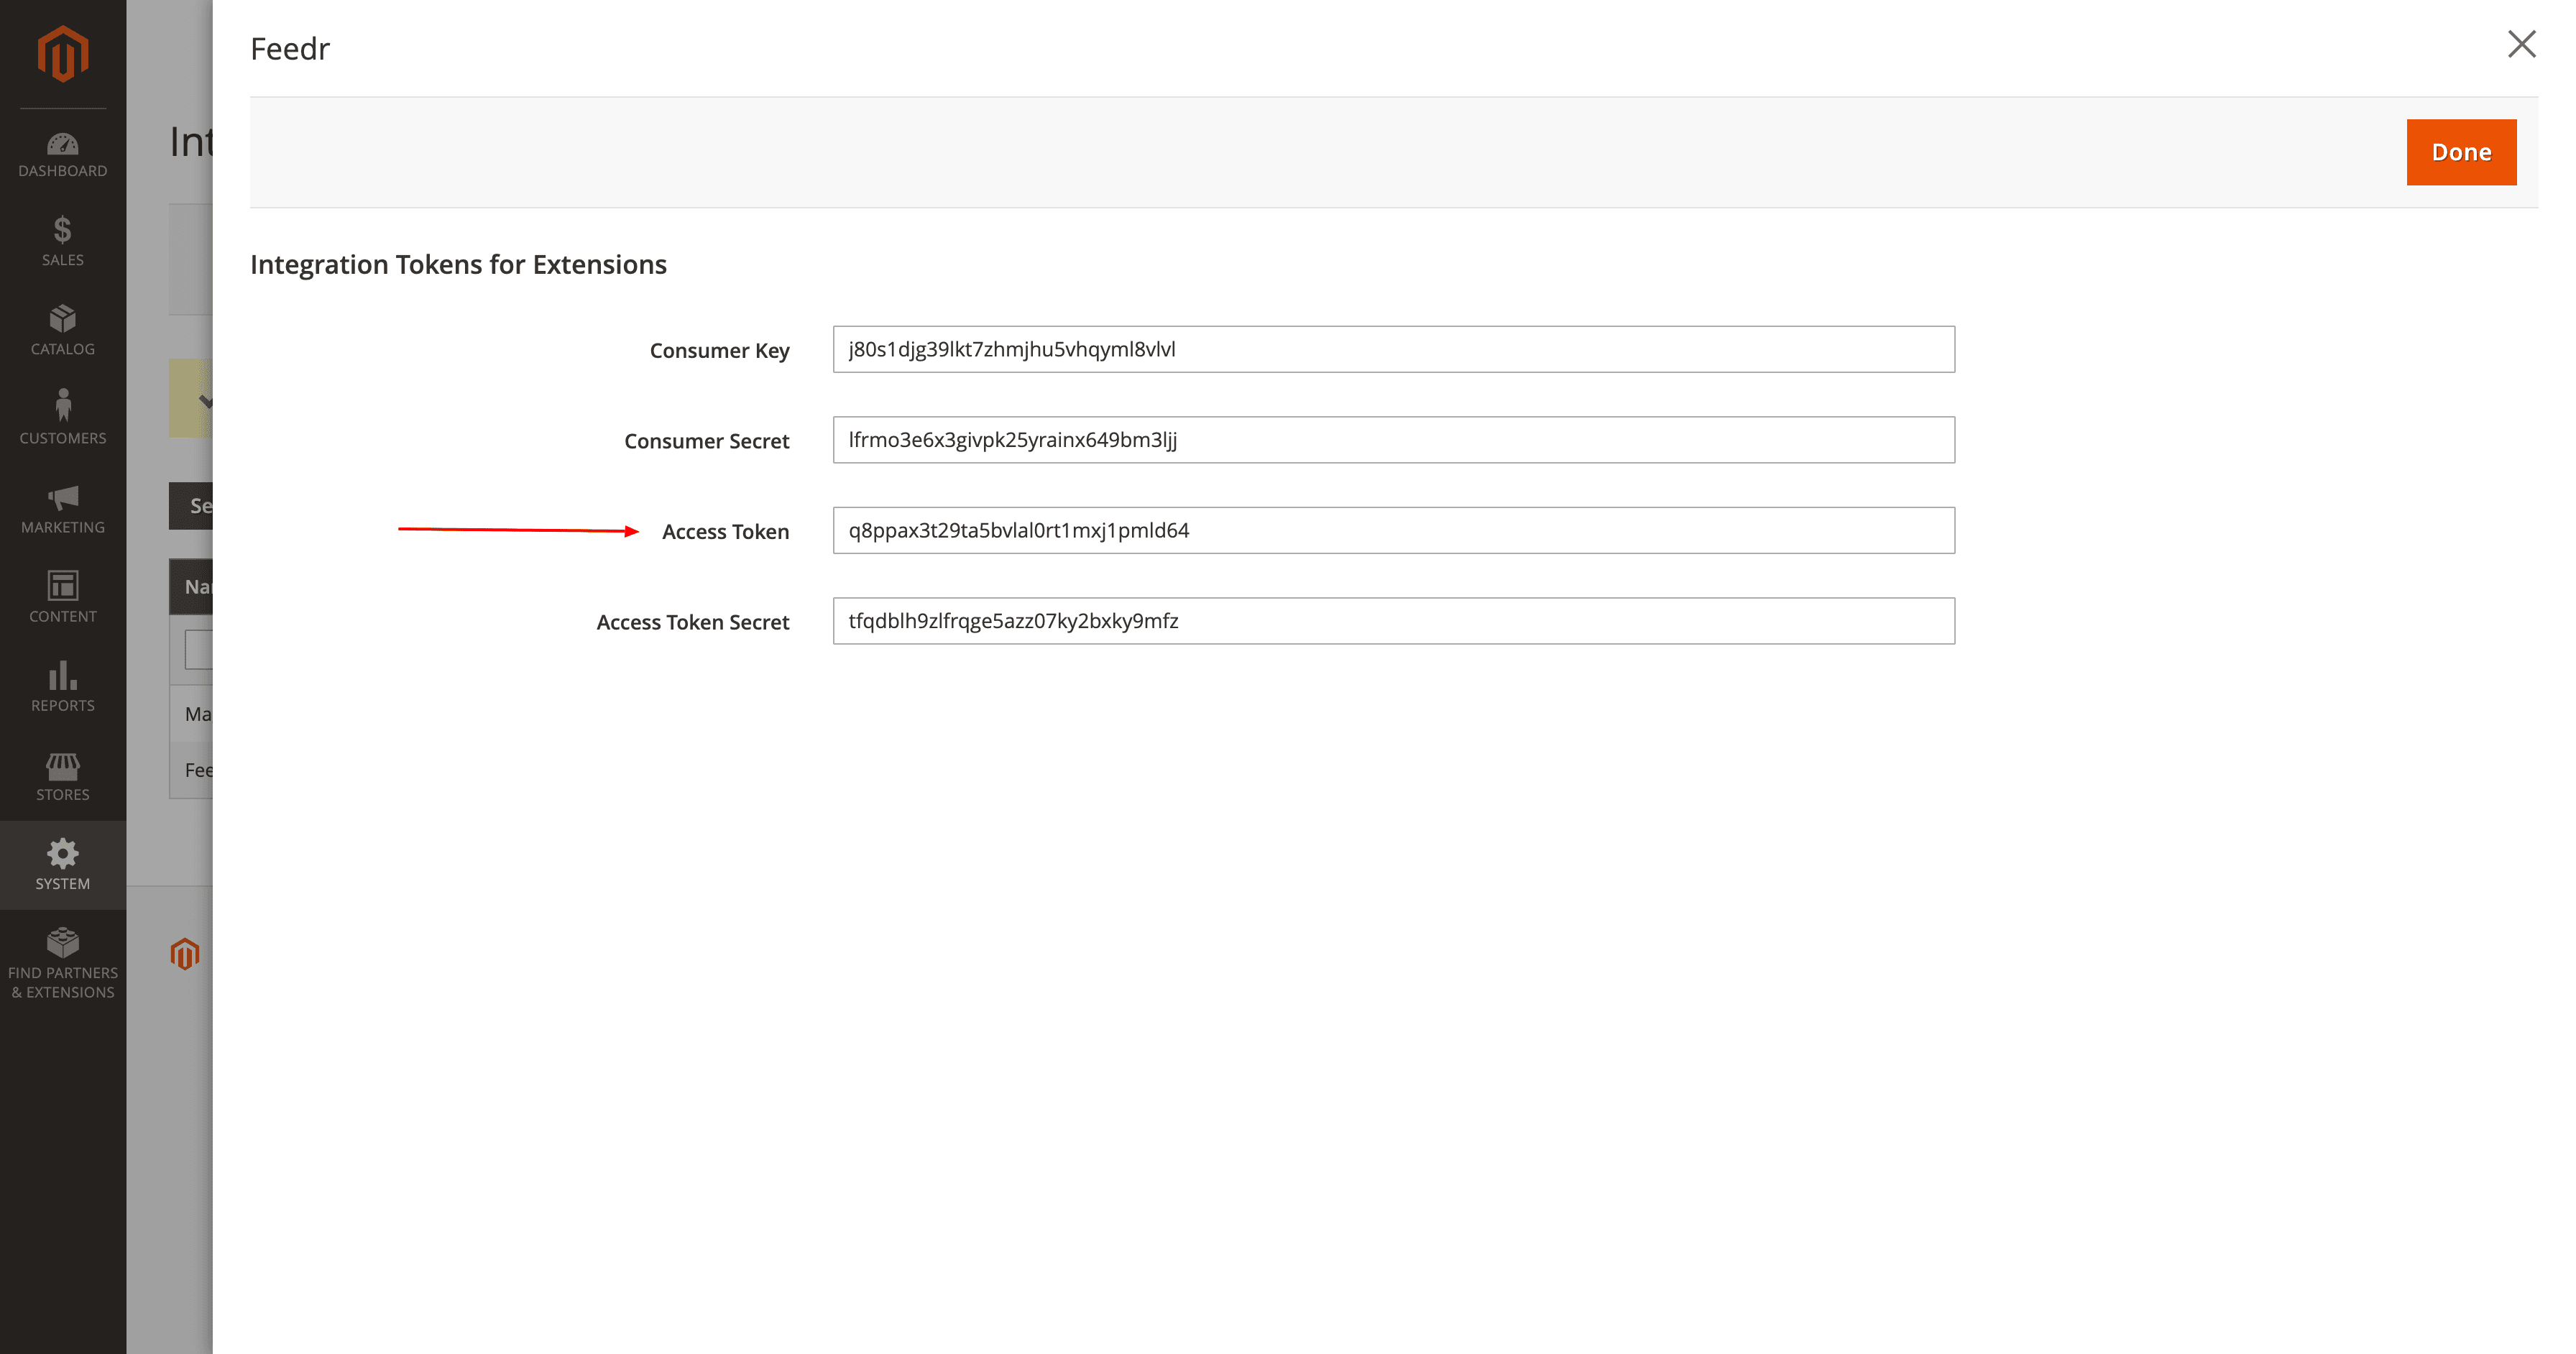Select the Access Token value
This screenshot has width=2576, height=1354.
coord(1392,530)
